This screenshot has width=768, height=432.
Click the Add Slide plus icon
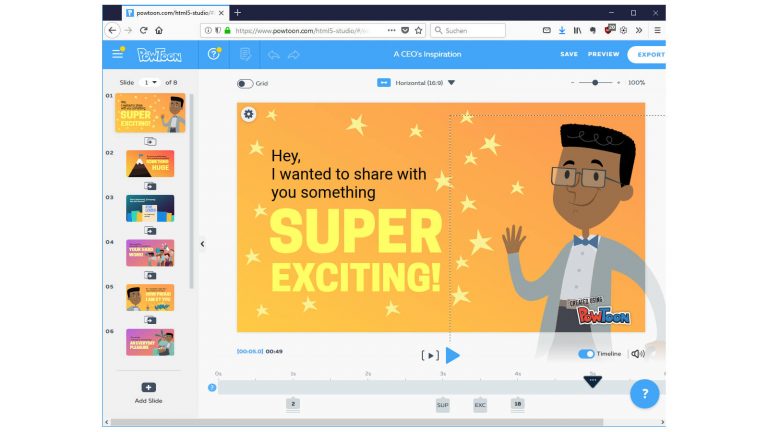pyautogui.click(x=148, y=387)
